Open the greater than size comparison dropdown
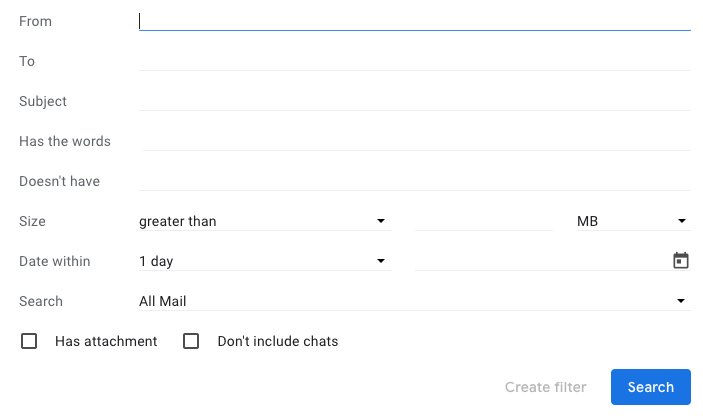The width and height of the screenshot is (703, 418). 265,221
